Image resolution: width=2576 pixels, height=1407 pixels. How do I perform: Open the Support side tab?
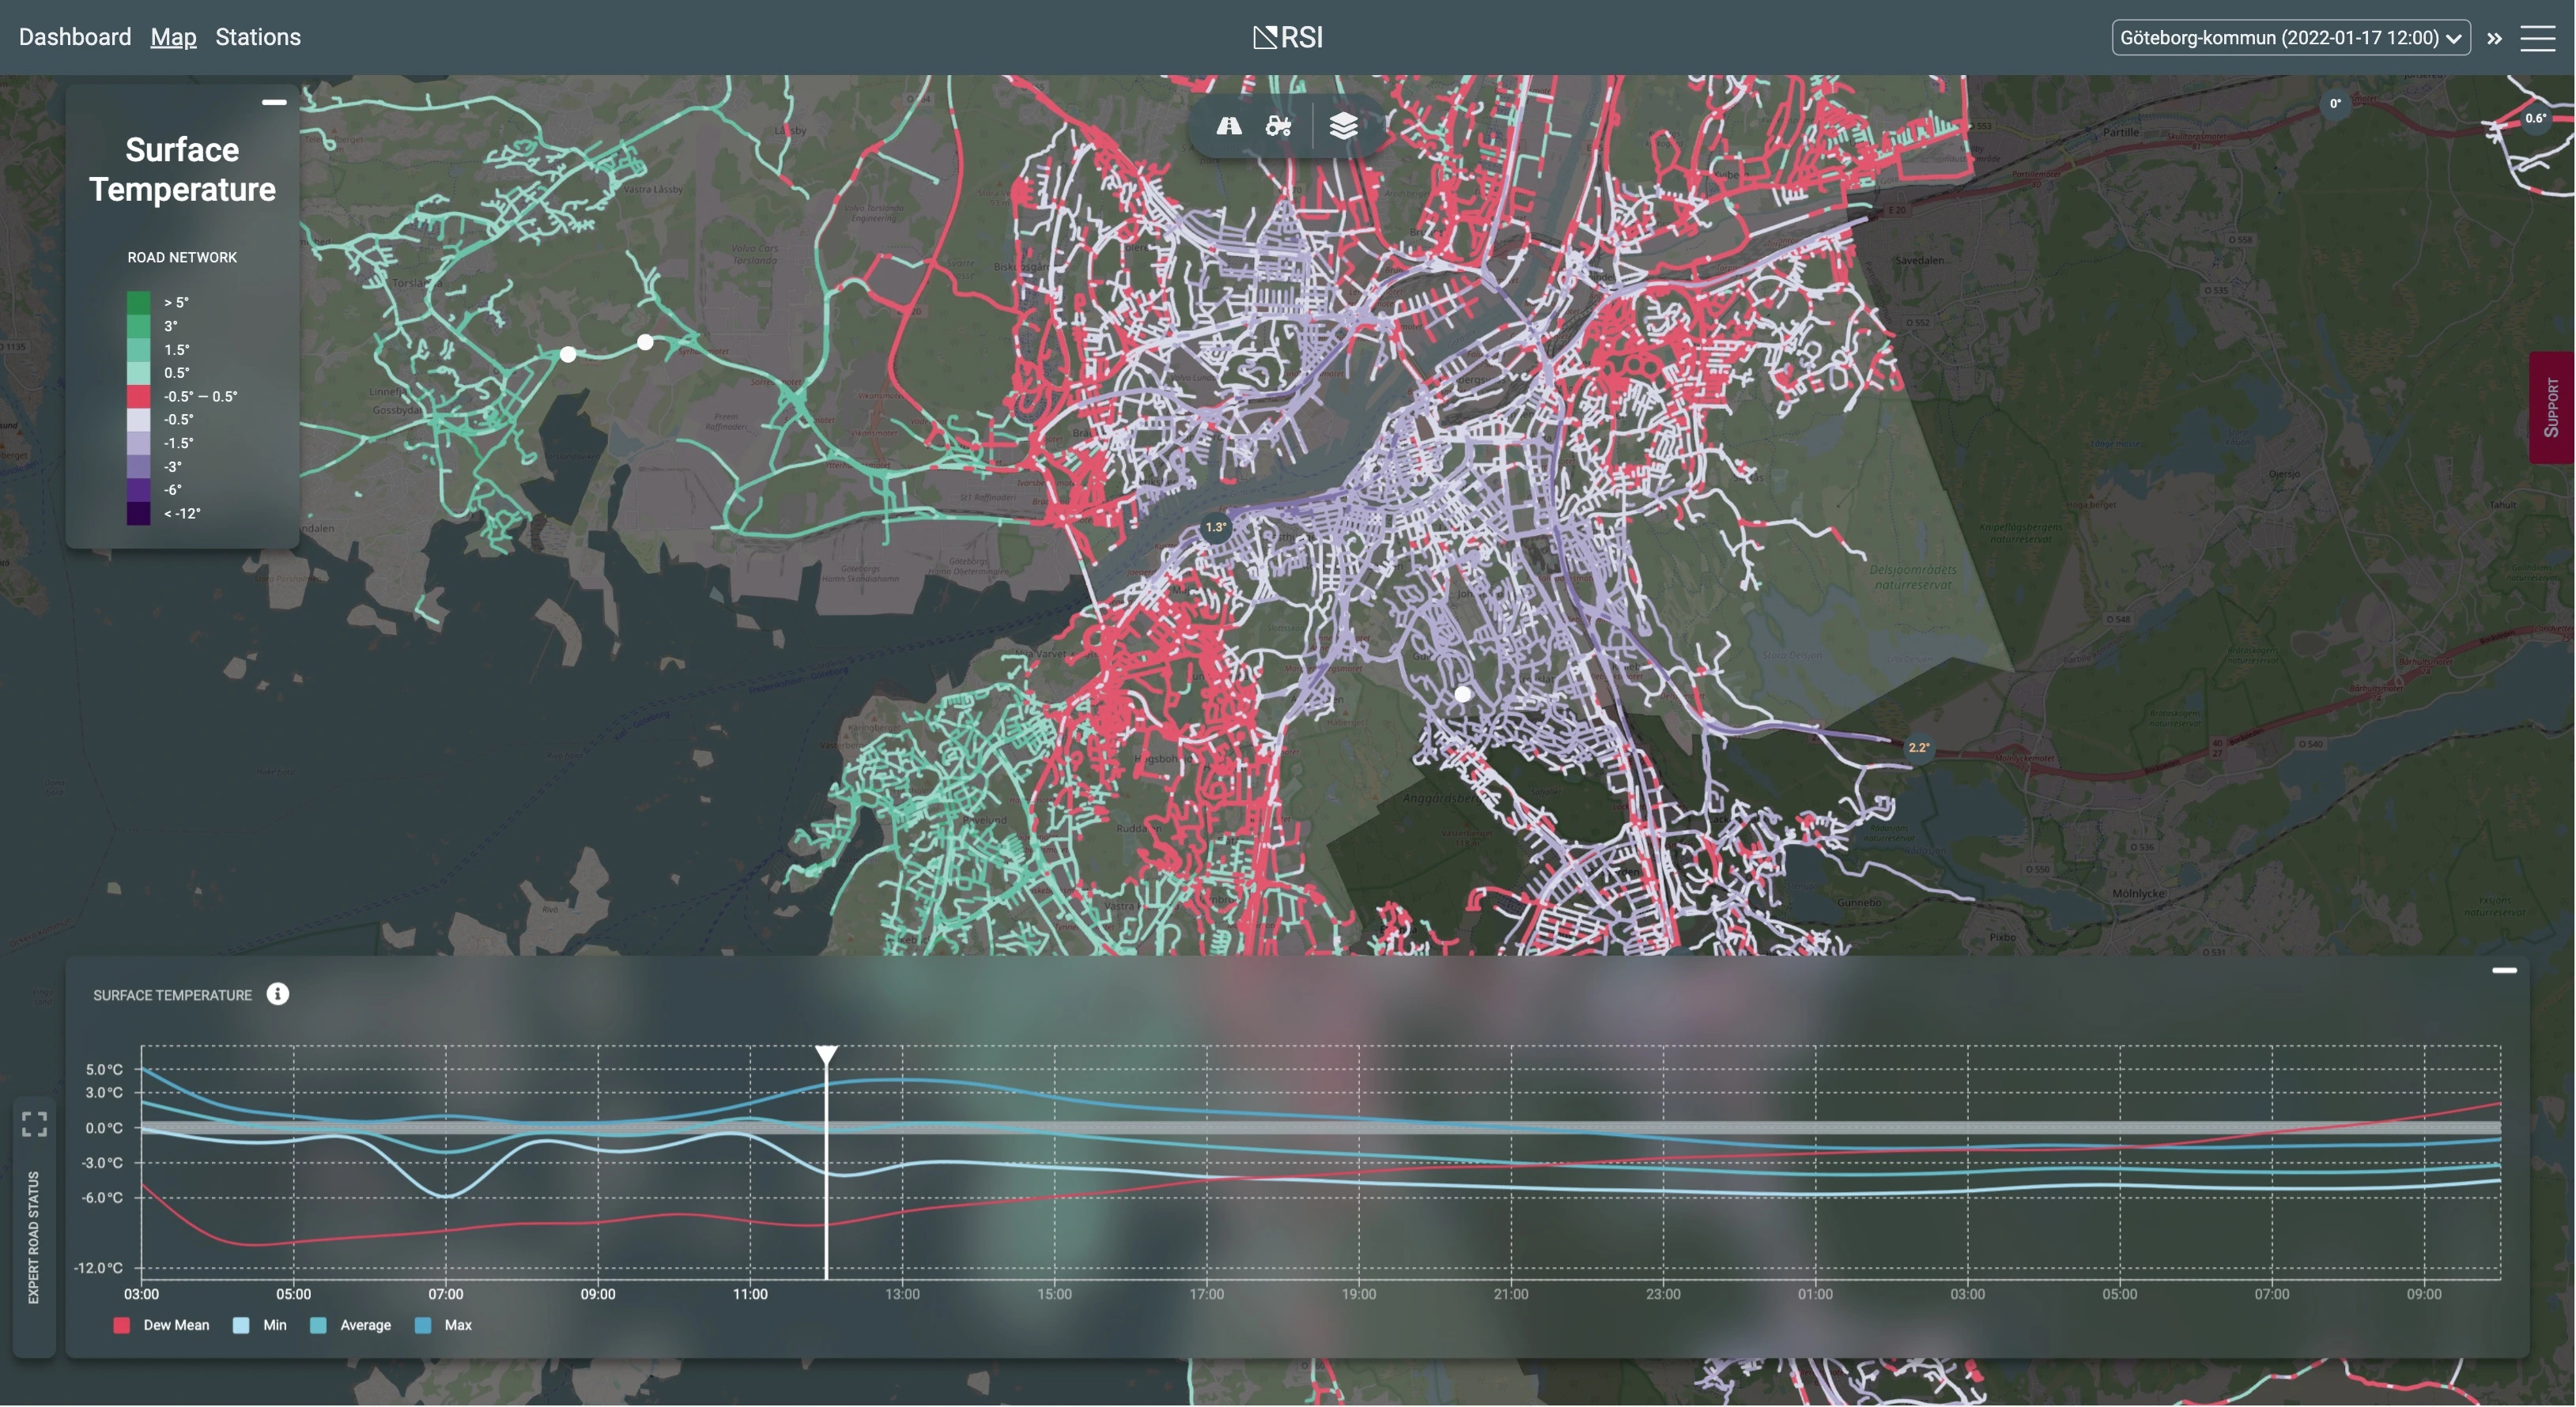pyautogui.click(x=2552, y=407)
